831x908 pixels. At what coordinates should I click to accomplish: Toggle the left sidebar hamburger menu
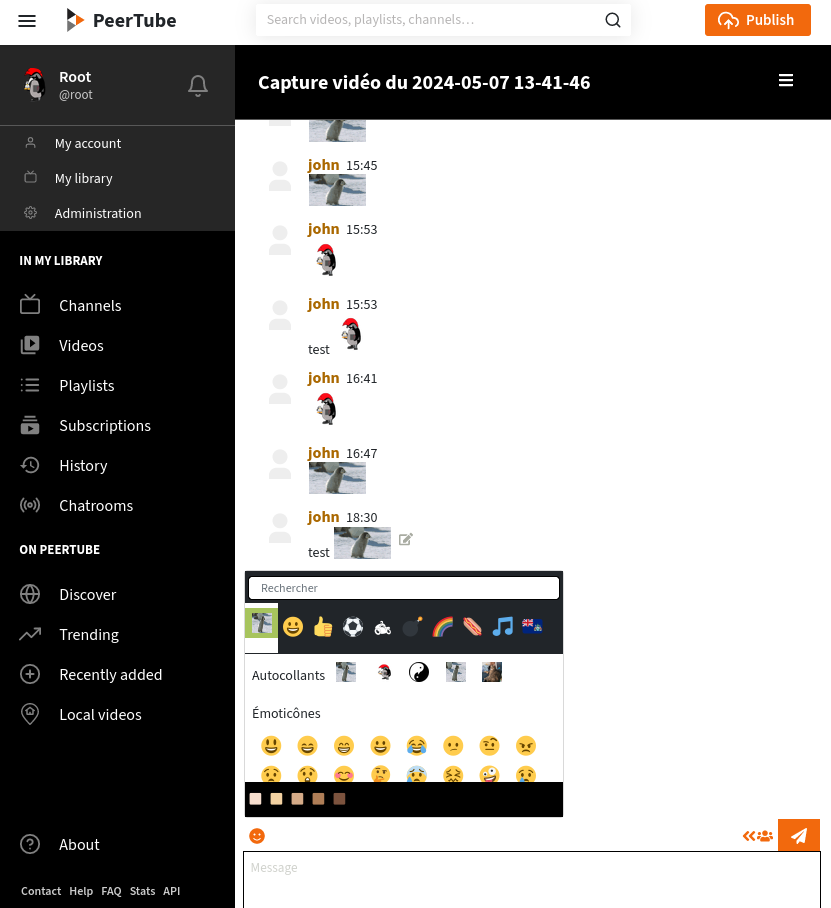click(x=27, y=21)
